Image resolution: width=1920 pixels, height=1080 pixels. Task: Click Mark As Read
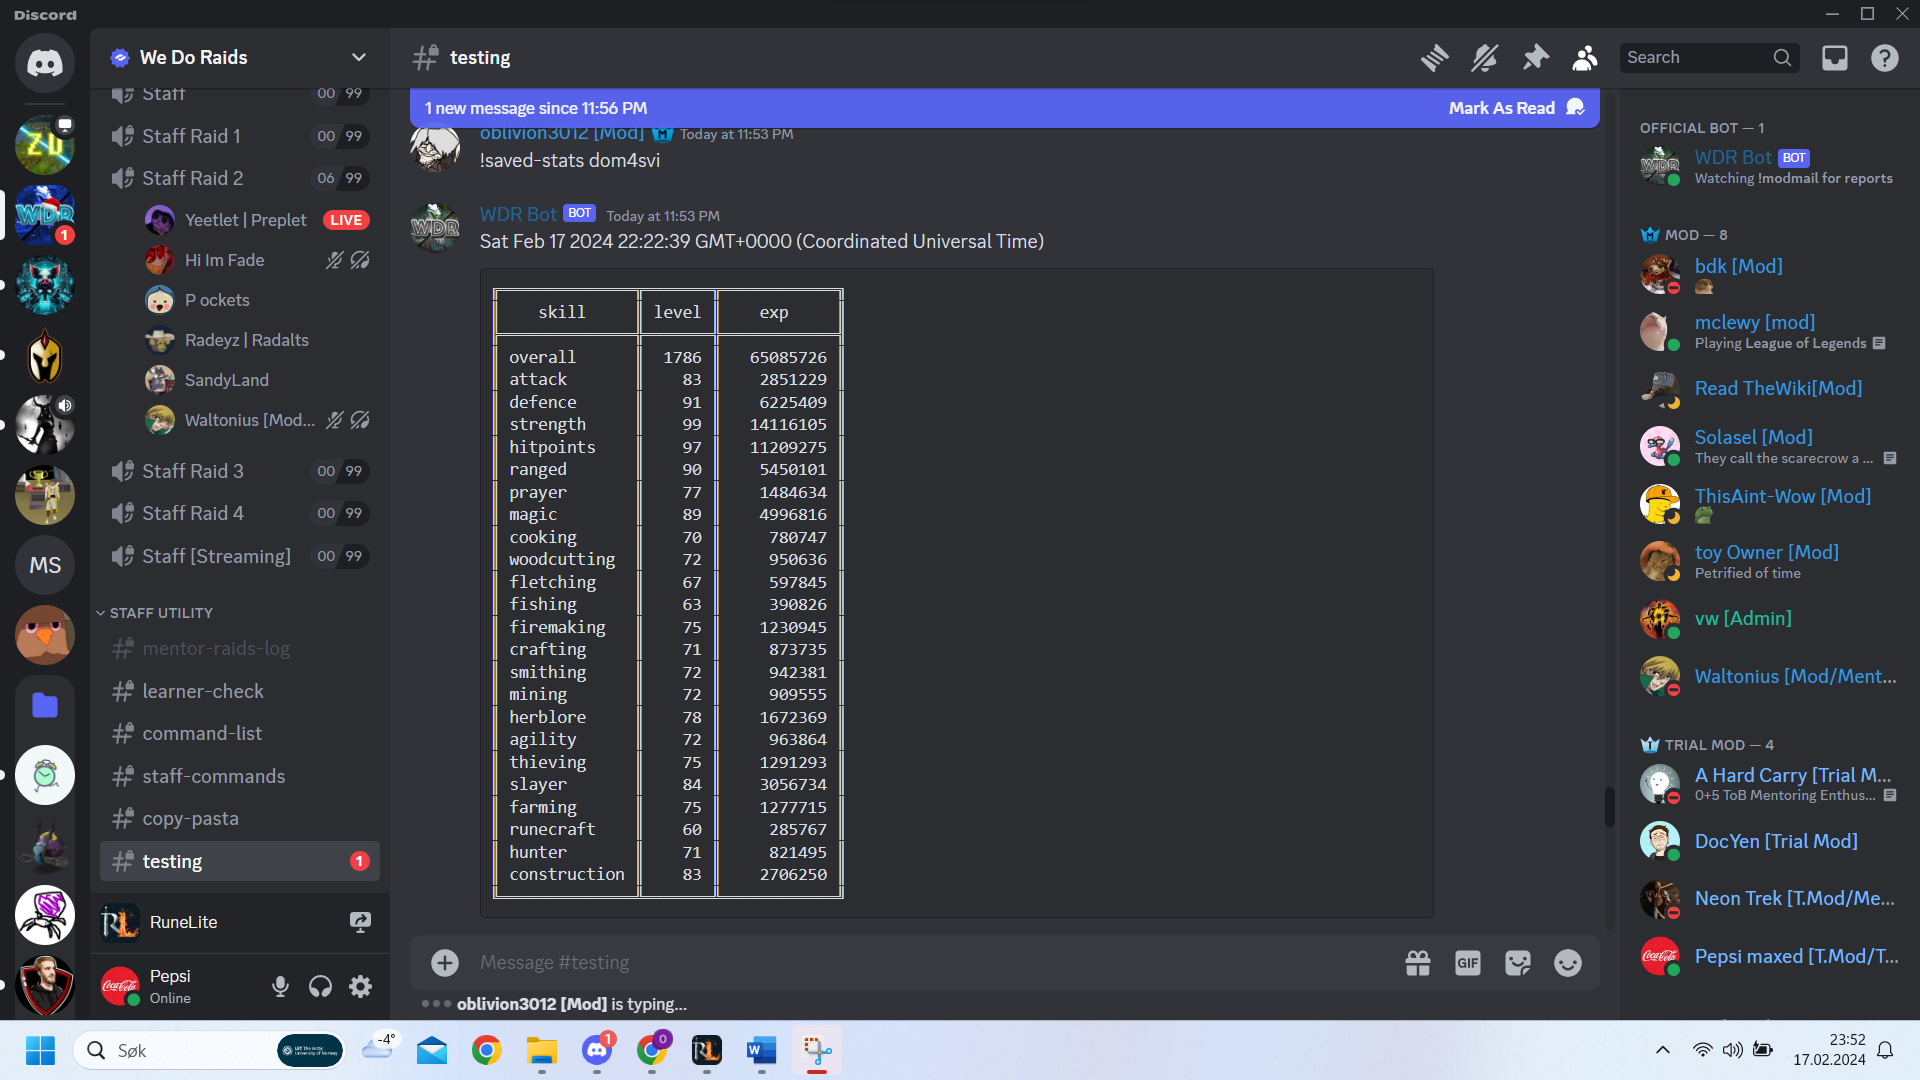coord(1515,108)
